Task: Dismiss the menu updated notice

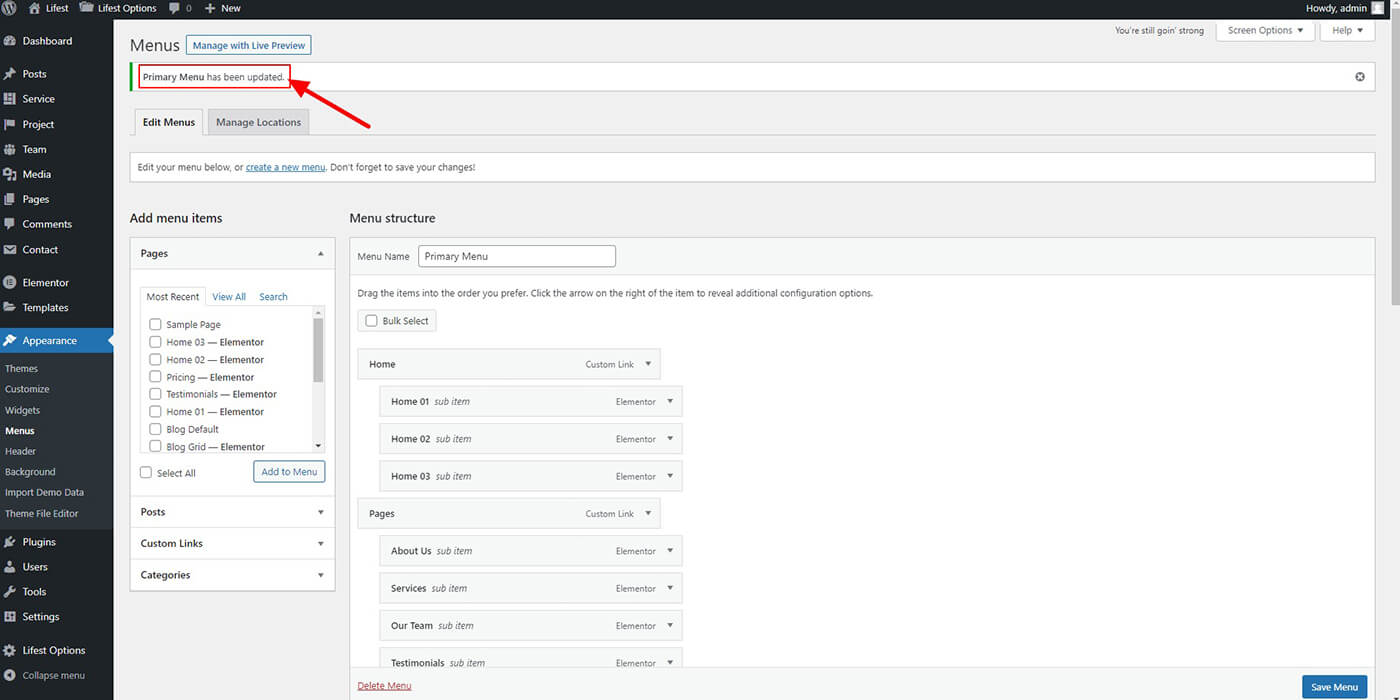Action: [1360, 77]
